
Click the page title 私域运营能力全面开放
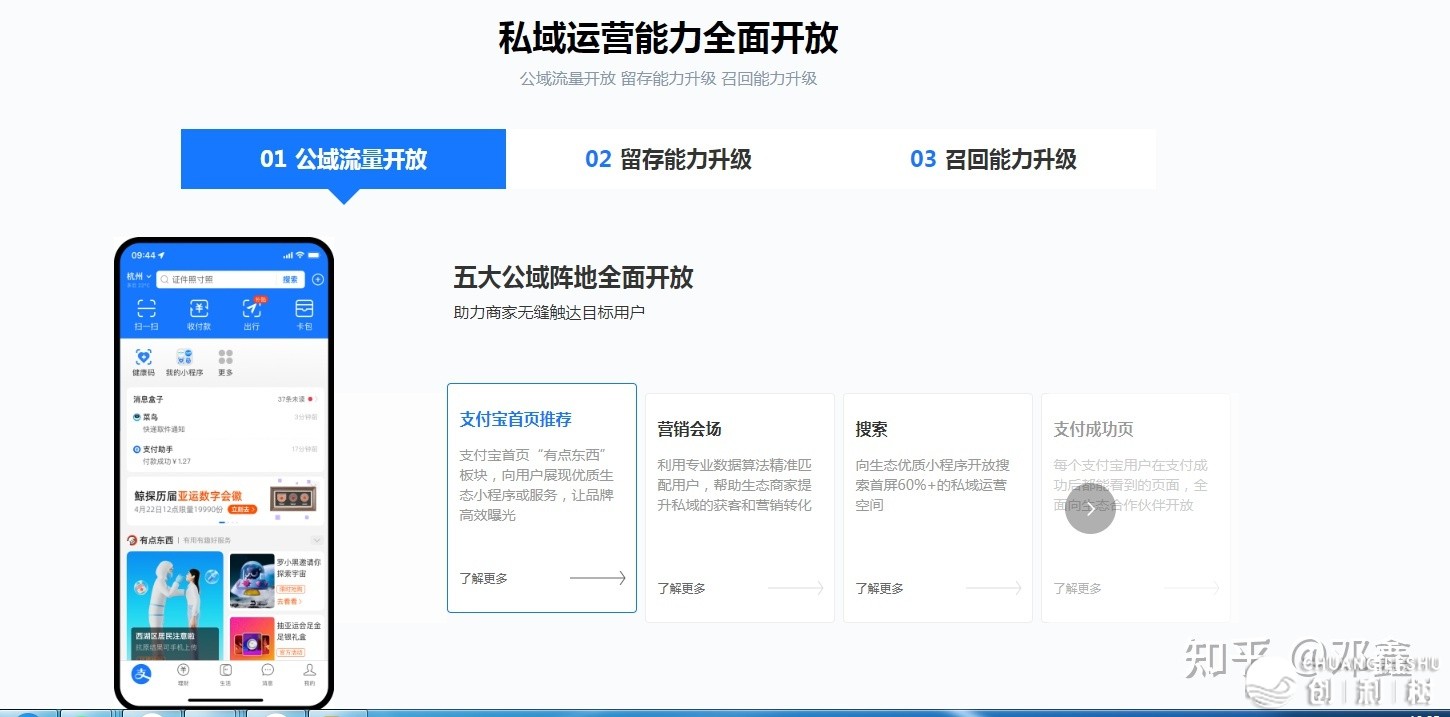click(x=668, y=38)
